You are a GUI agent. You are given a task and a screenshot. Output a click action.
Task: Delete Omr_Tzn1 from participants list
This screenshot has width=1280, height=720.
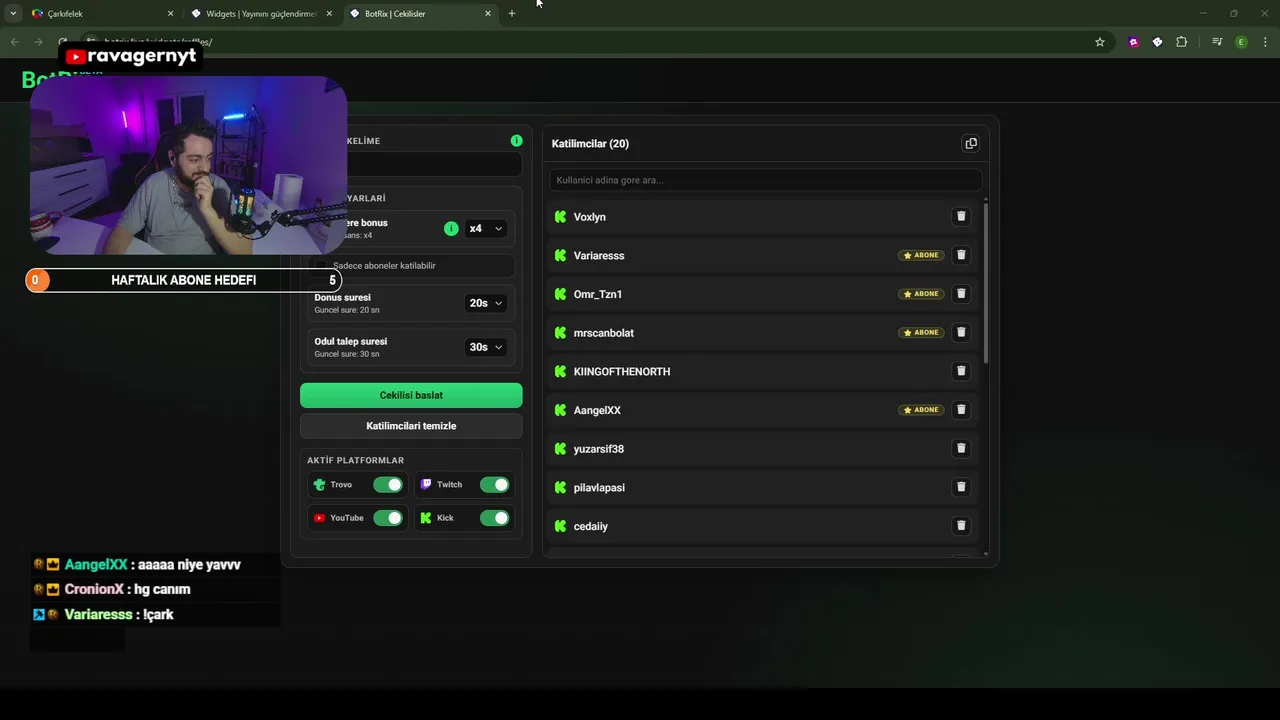click(961, 294)
